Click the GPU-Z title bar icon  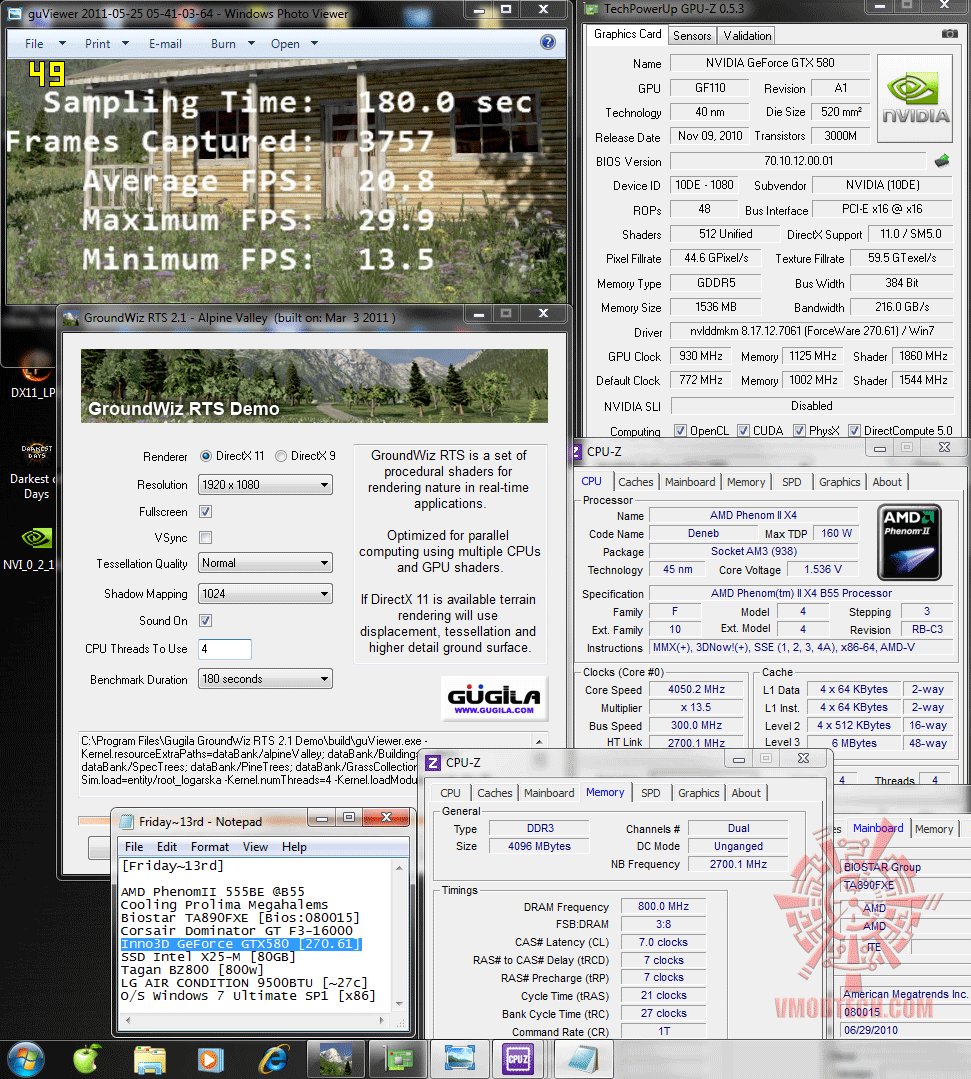[590, 8]
